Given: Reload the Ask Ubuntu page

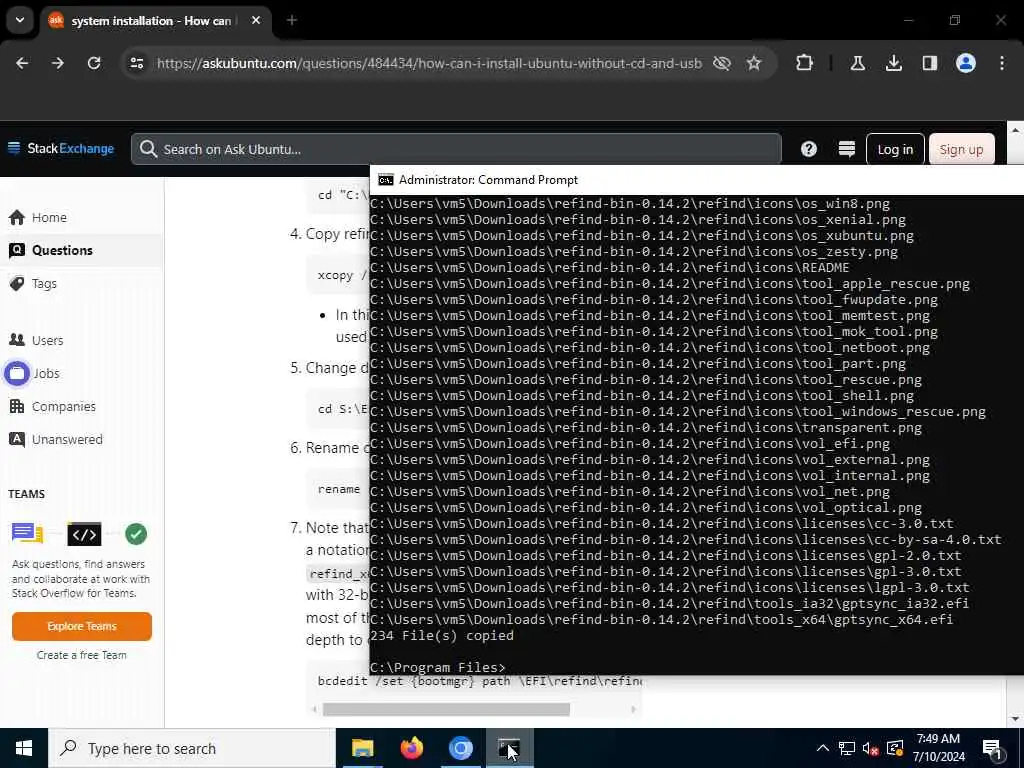Looking at the screenshot, I should (94, 63).
